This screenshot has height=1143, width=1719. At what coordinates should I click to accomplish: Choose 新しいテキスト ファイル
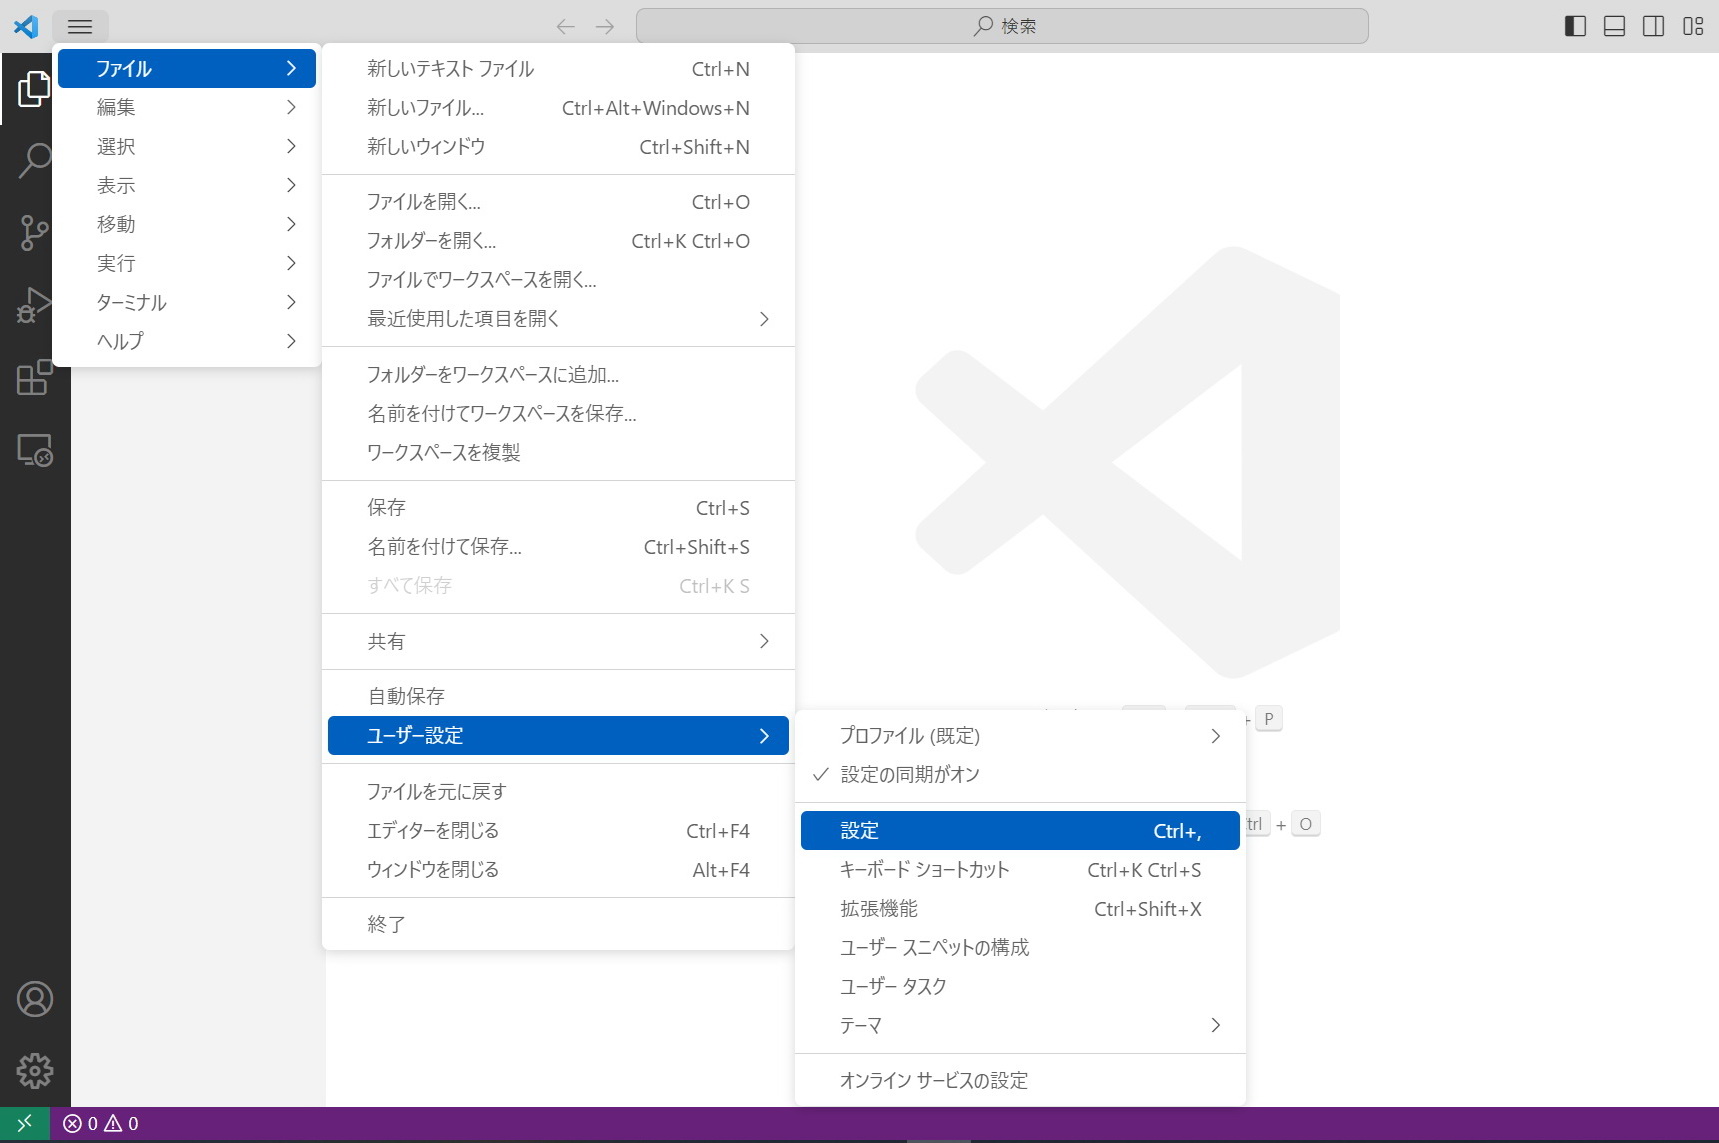coord(558,69)
